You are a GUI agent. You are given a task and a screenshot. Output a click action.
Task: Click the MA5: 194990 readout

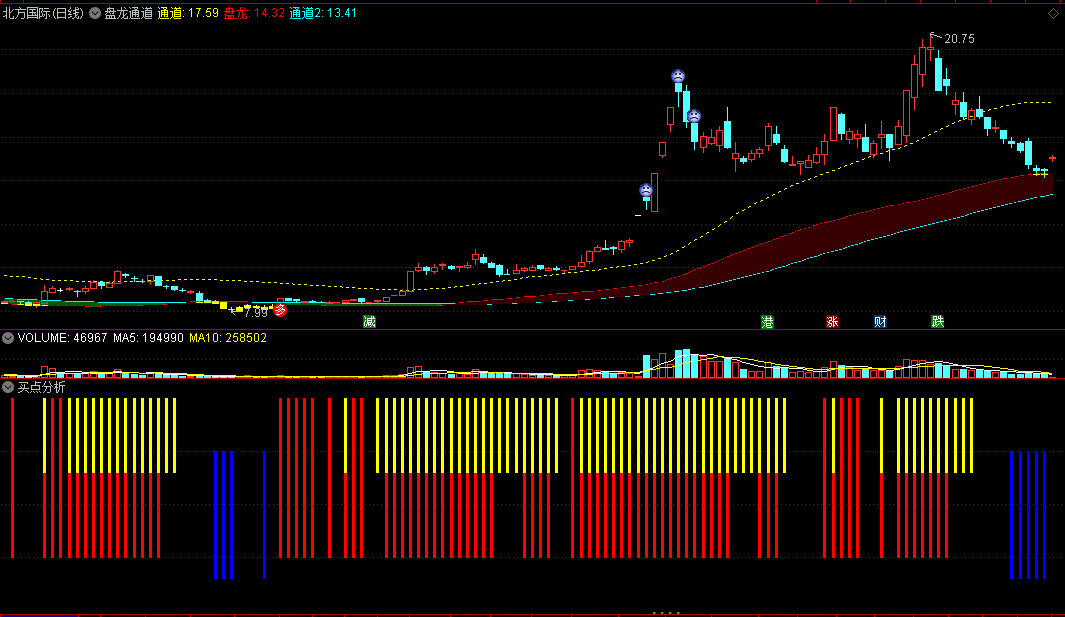(148, 338)
